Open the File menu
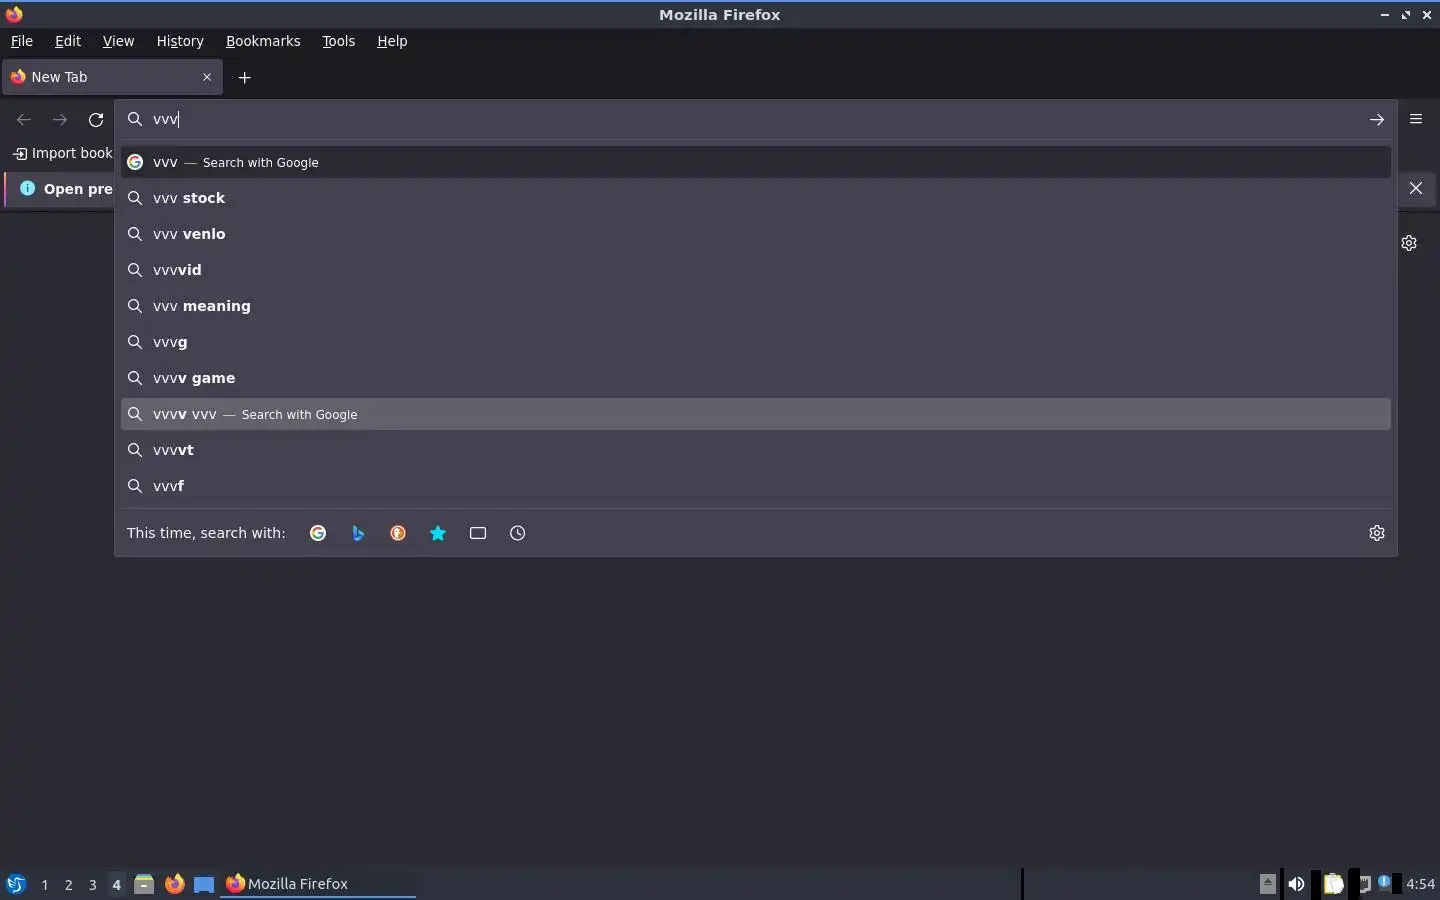 tap(21, 41)
